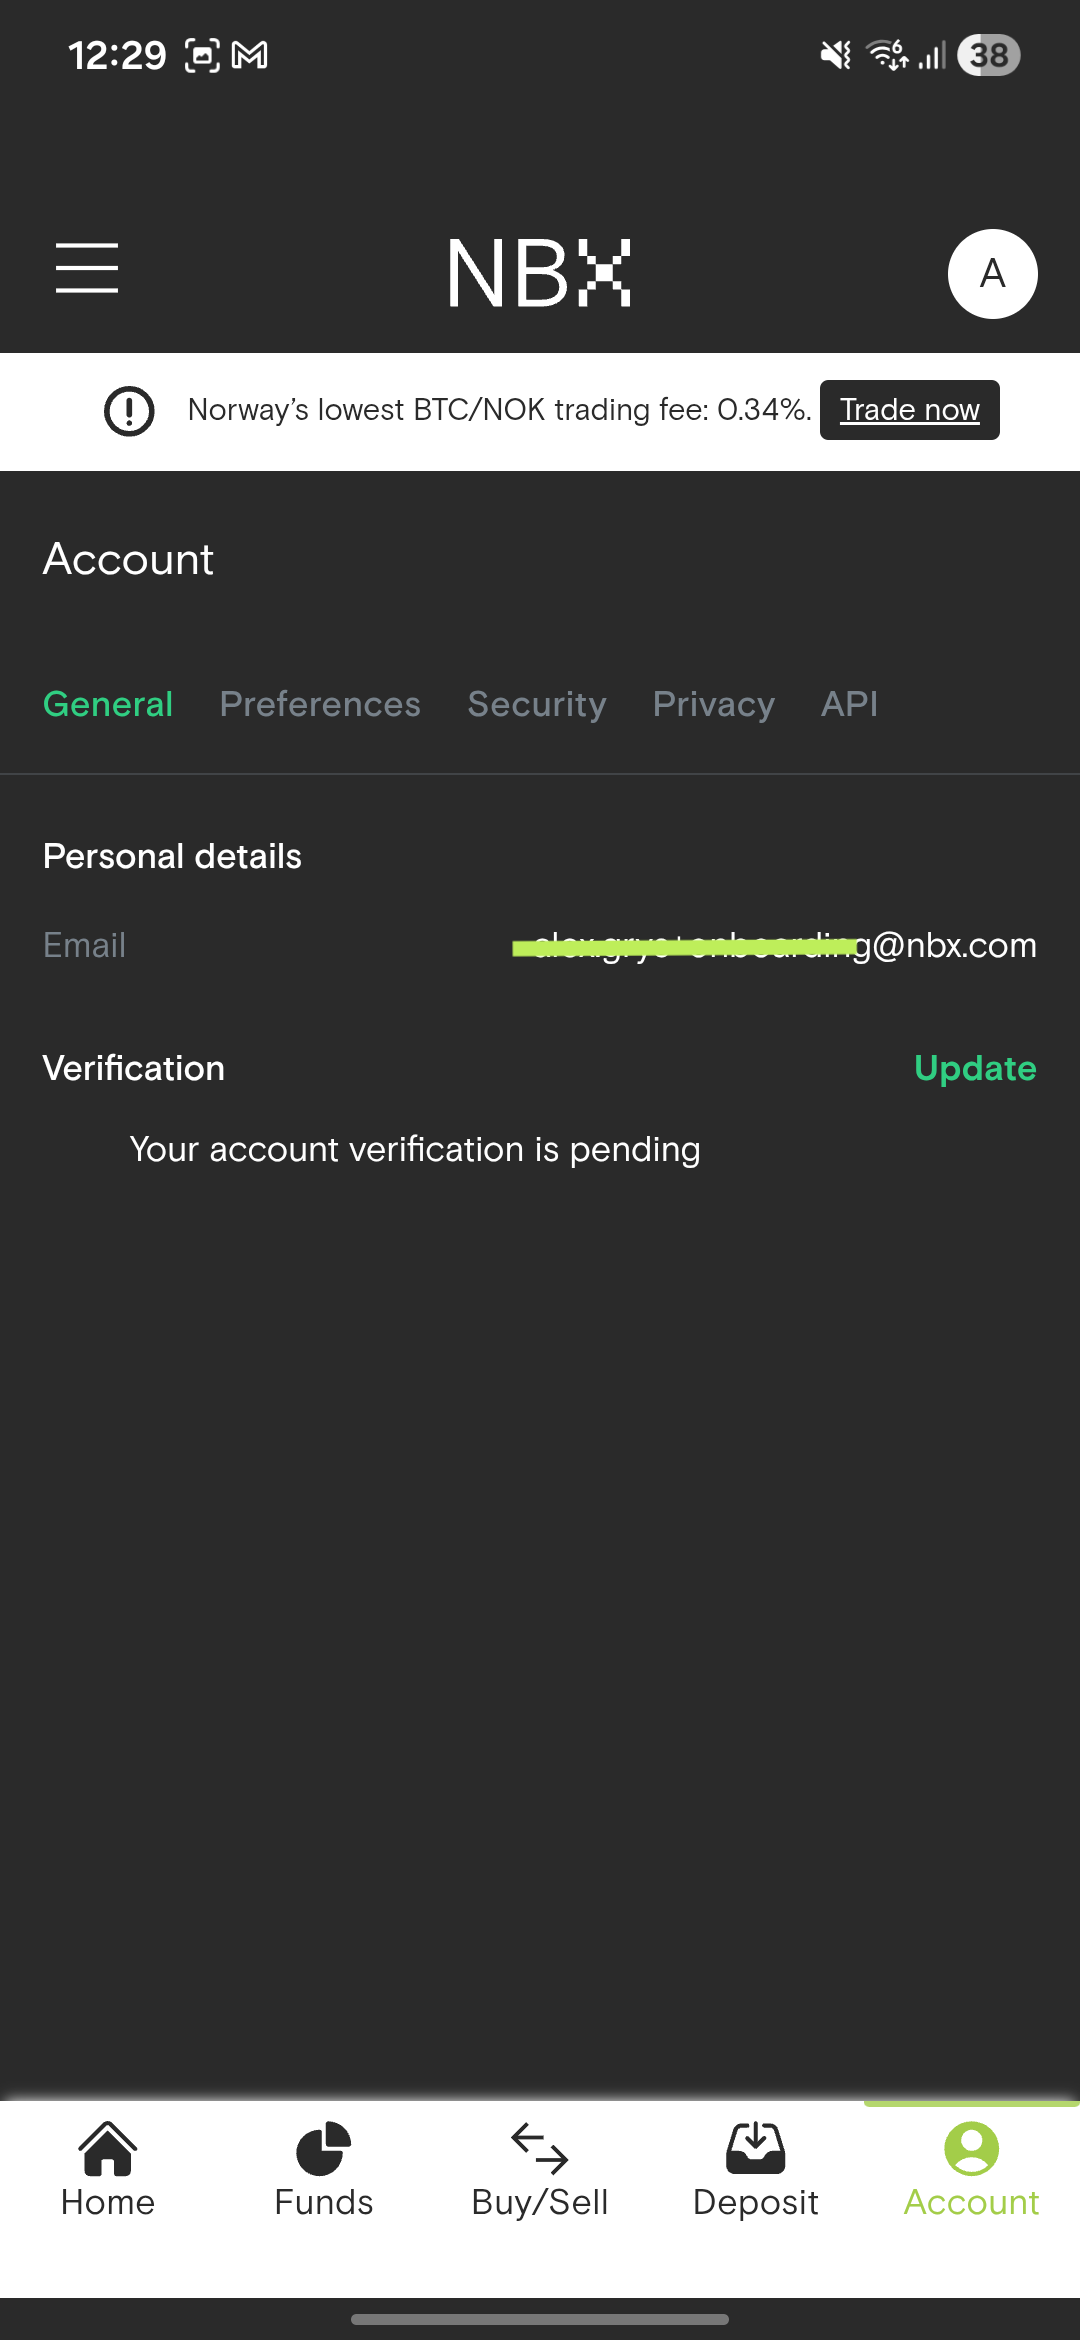Open the Funds pie chart icon

(x=324, y=2148)
